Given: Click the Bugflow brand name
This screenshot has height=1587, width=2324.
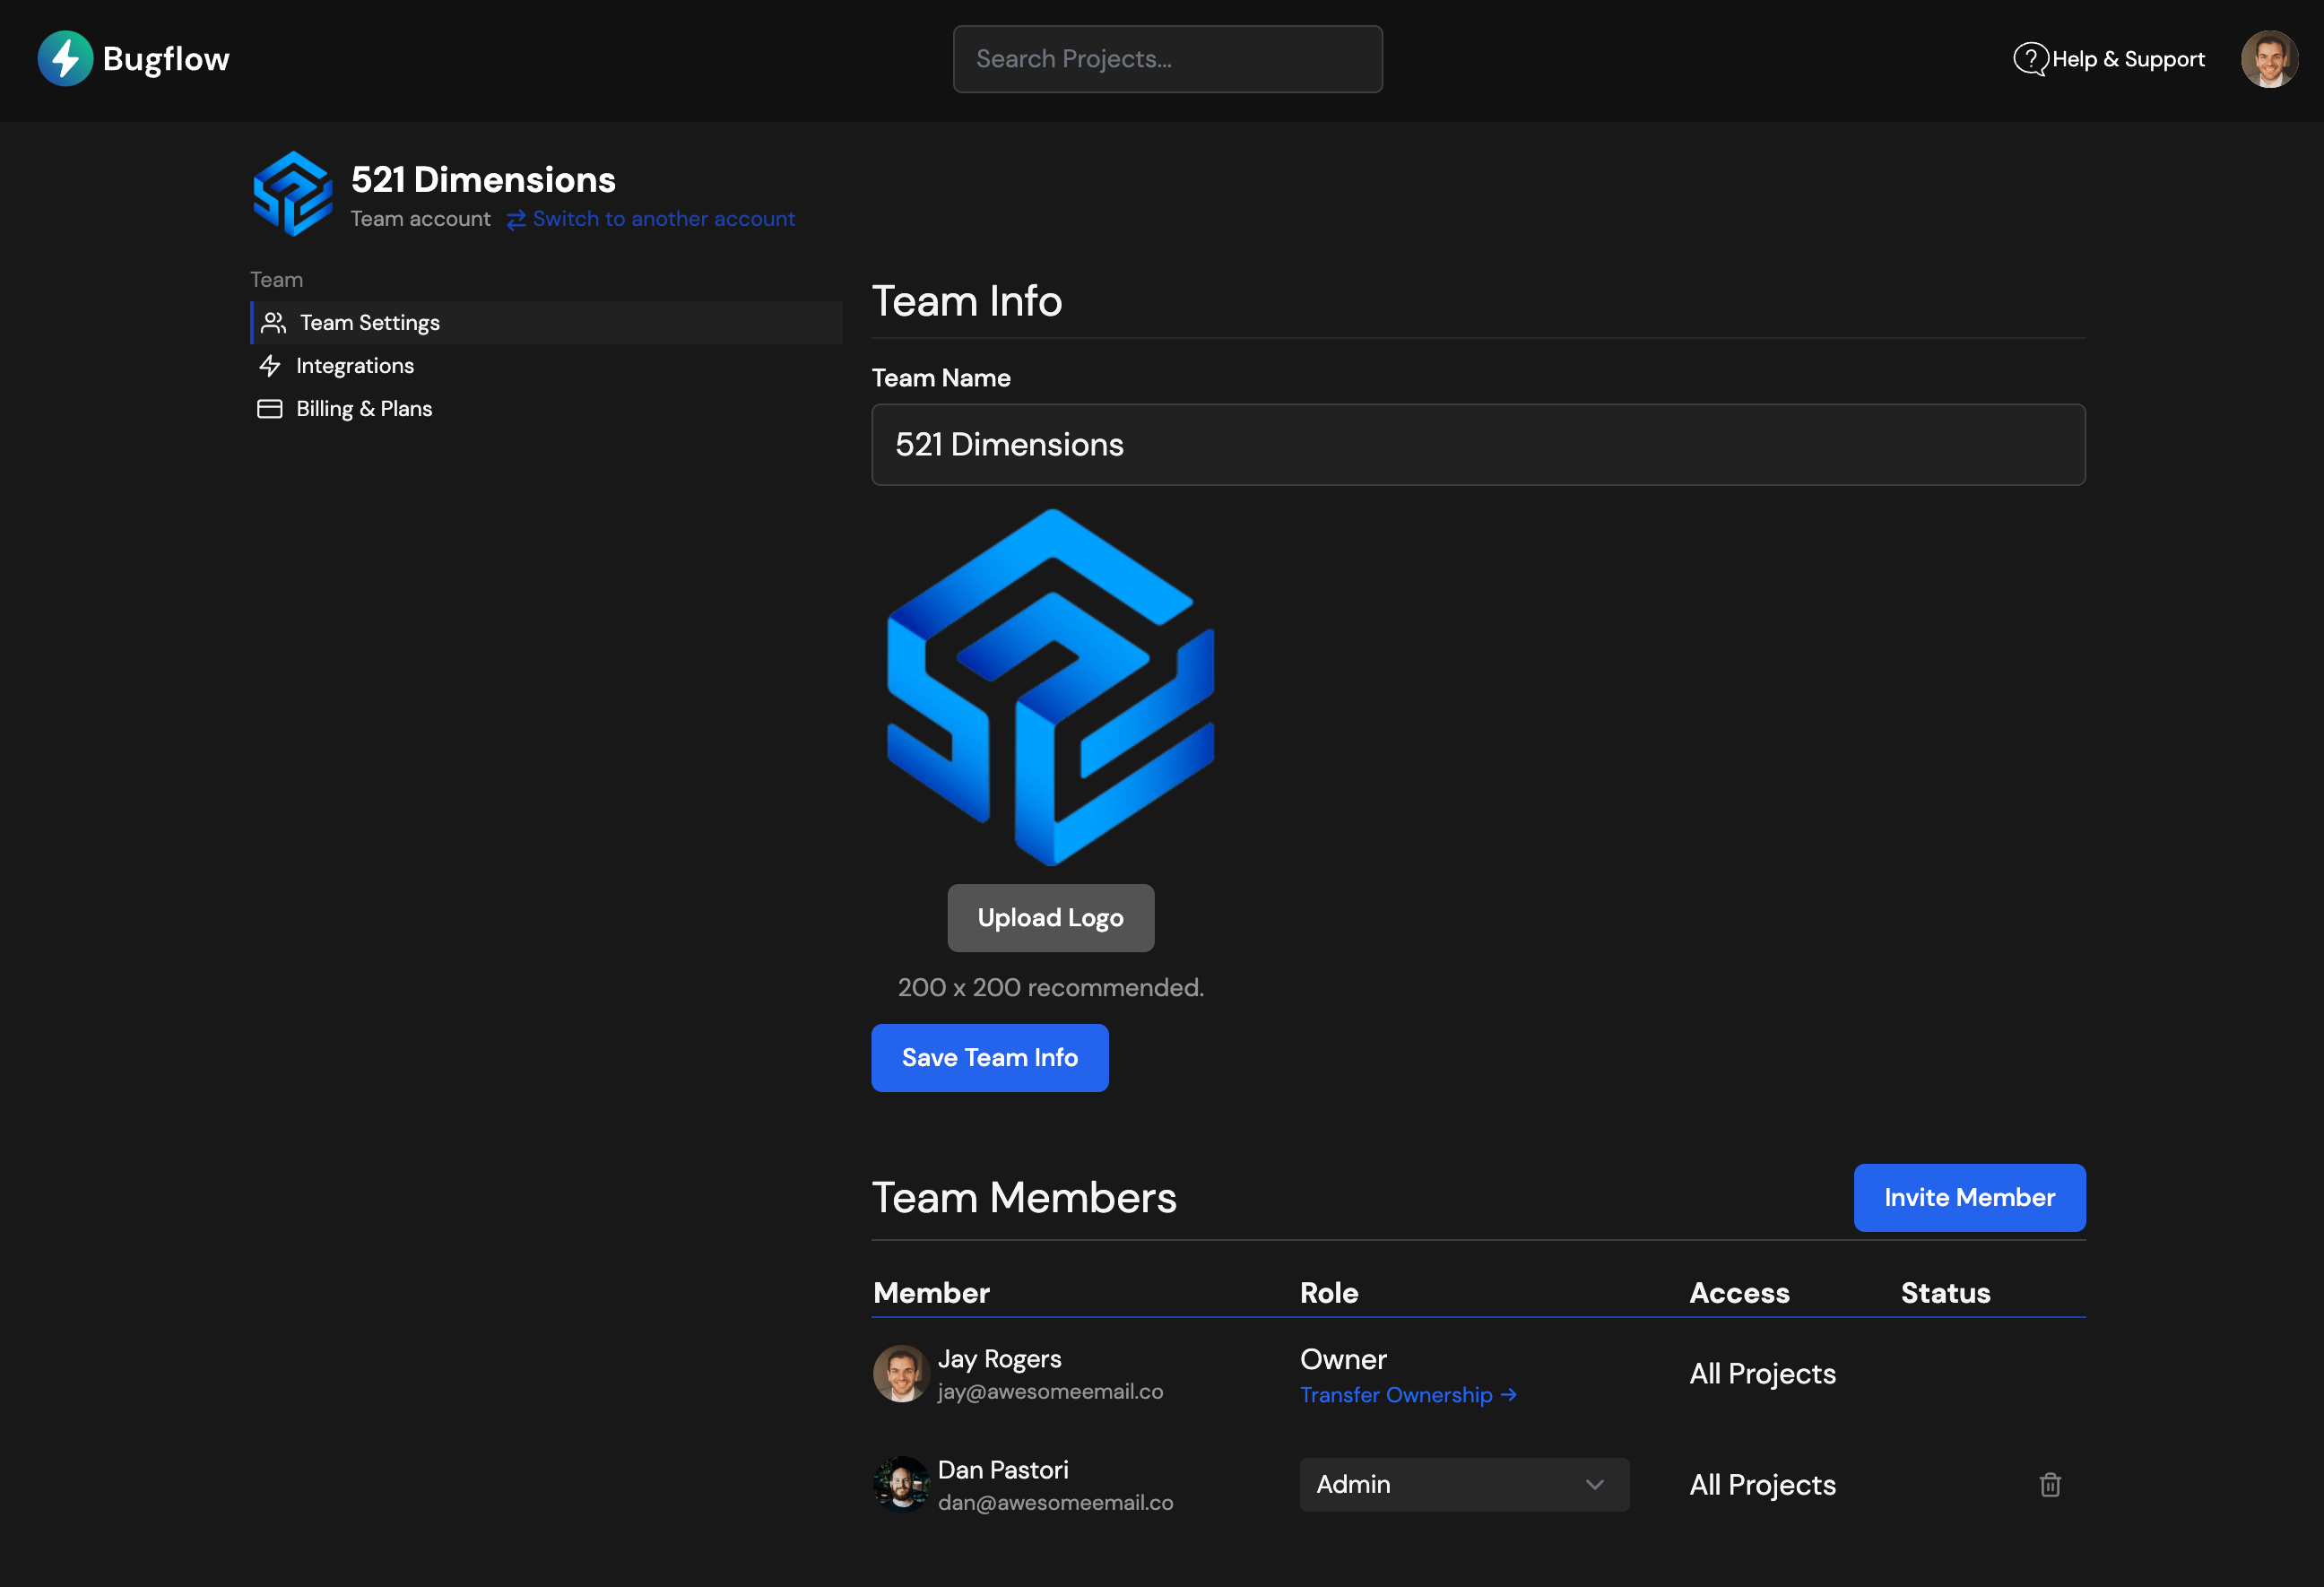Looking at the screenshot, I should 166,59.
